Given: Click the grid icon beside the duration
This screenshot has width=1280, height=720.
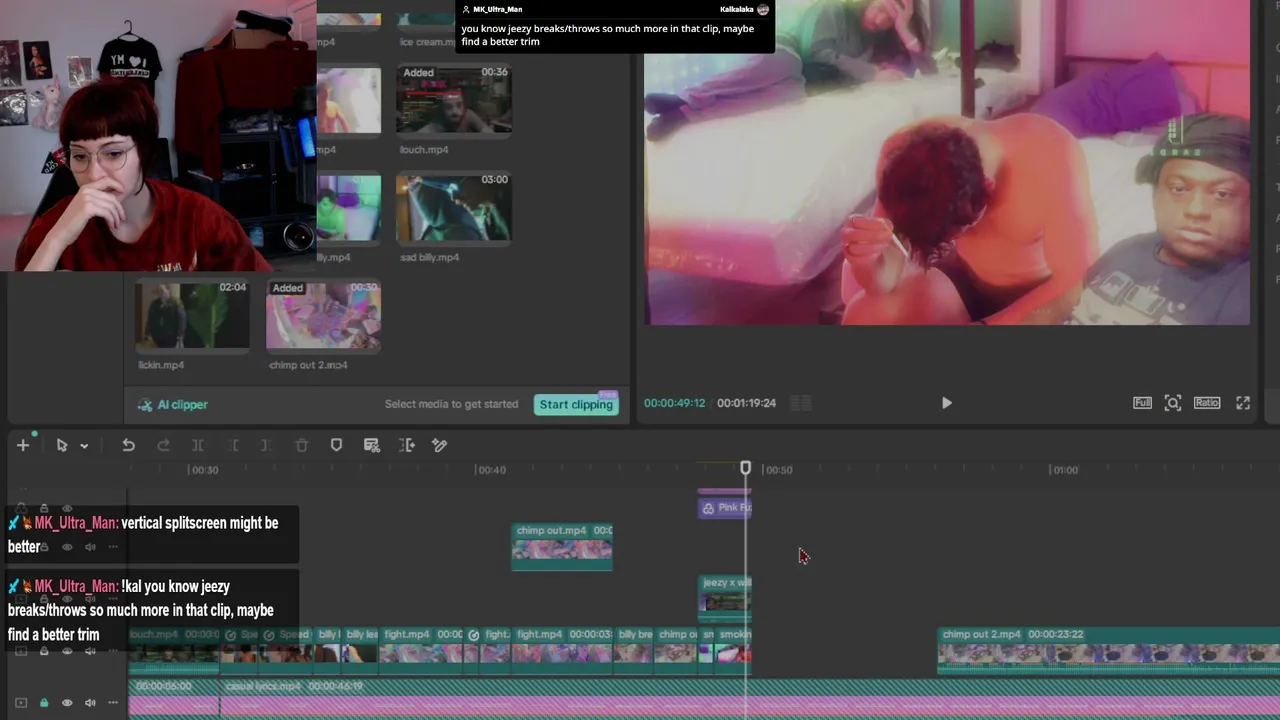Looking at the screenshot, I should [x=800, y=403].
